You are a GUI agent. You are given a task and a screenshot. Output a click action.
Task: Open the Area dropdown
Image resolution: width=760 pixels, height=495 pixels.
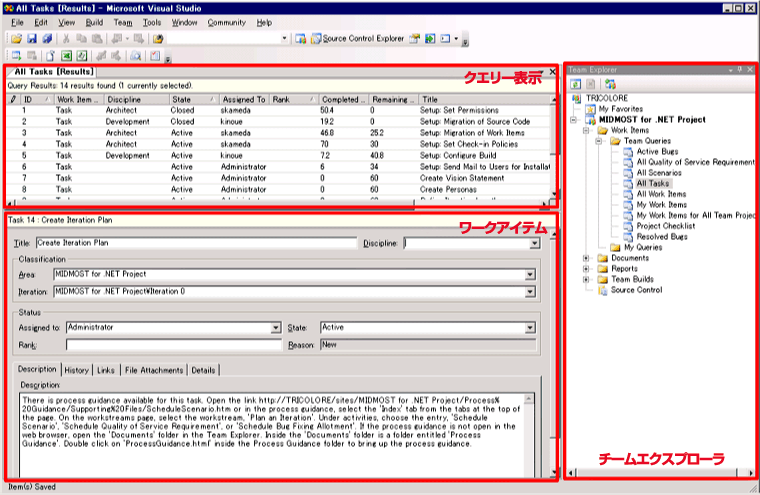tap(530, 274)
